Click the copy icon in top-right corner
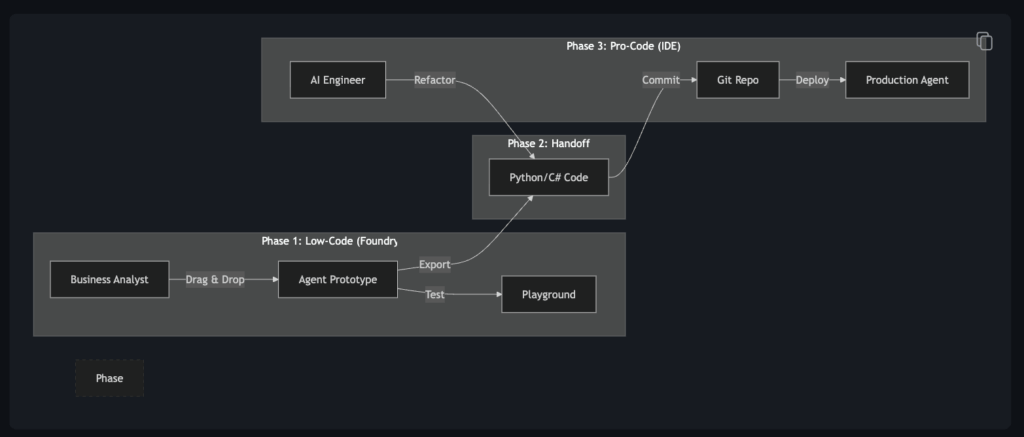Viewport: 1024px width, 437px height. pos(984,41)
